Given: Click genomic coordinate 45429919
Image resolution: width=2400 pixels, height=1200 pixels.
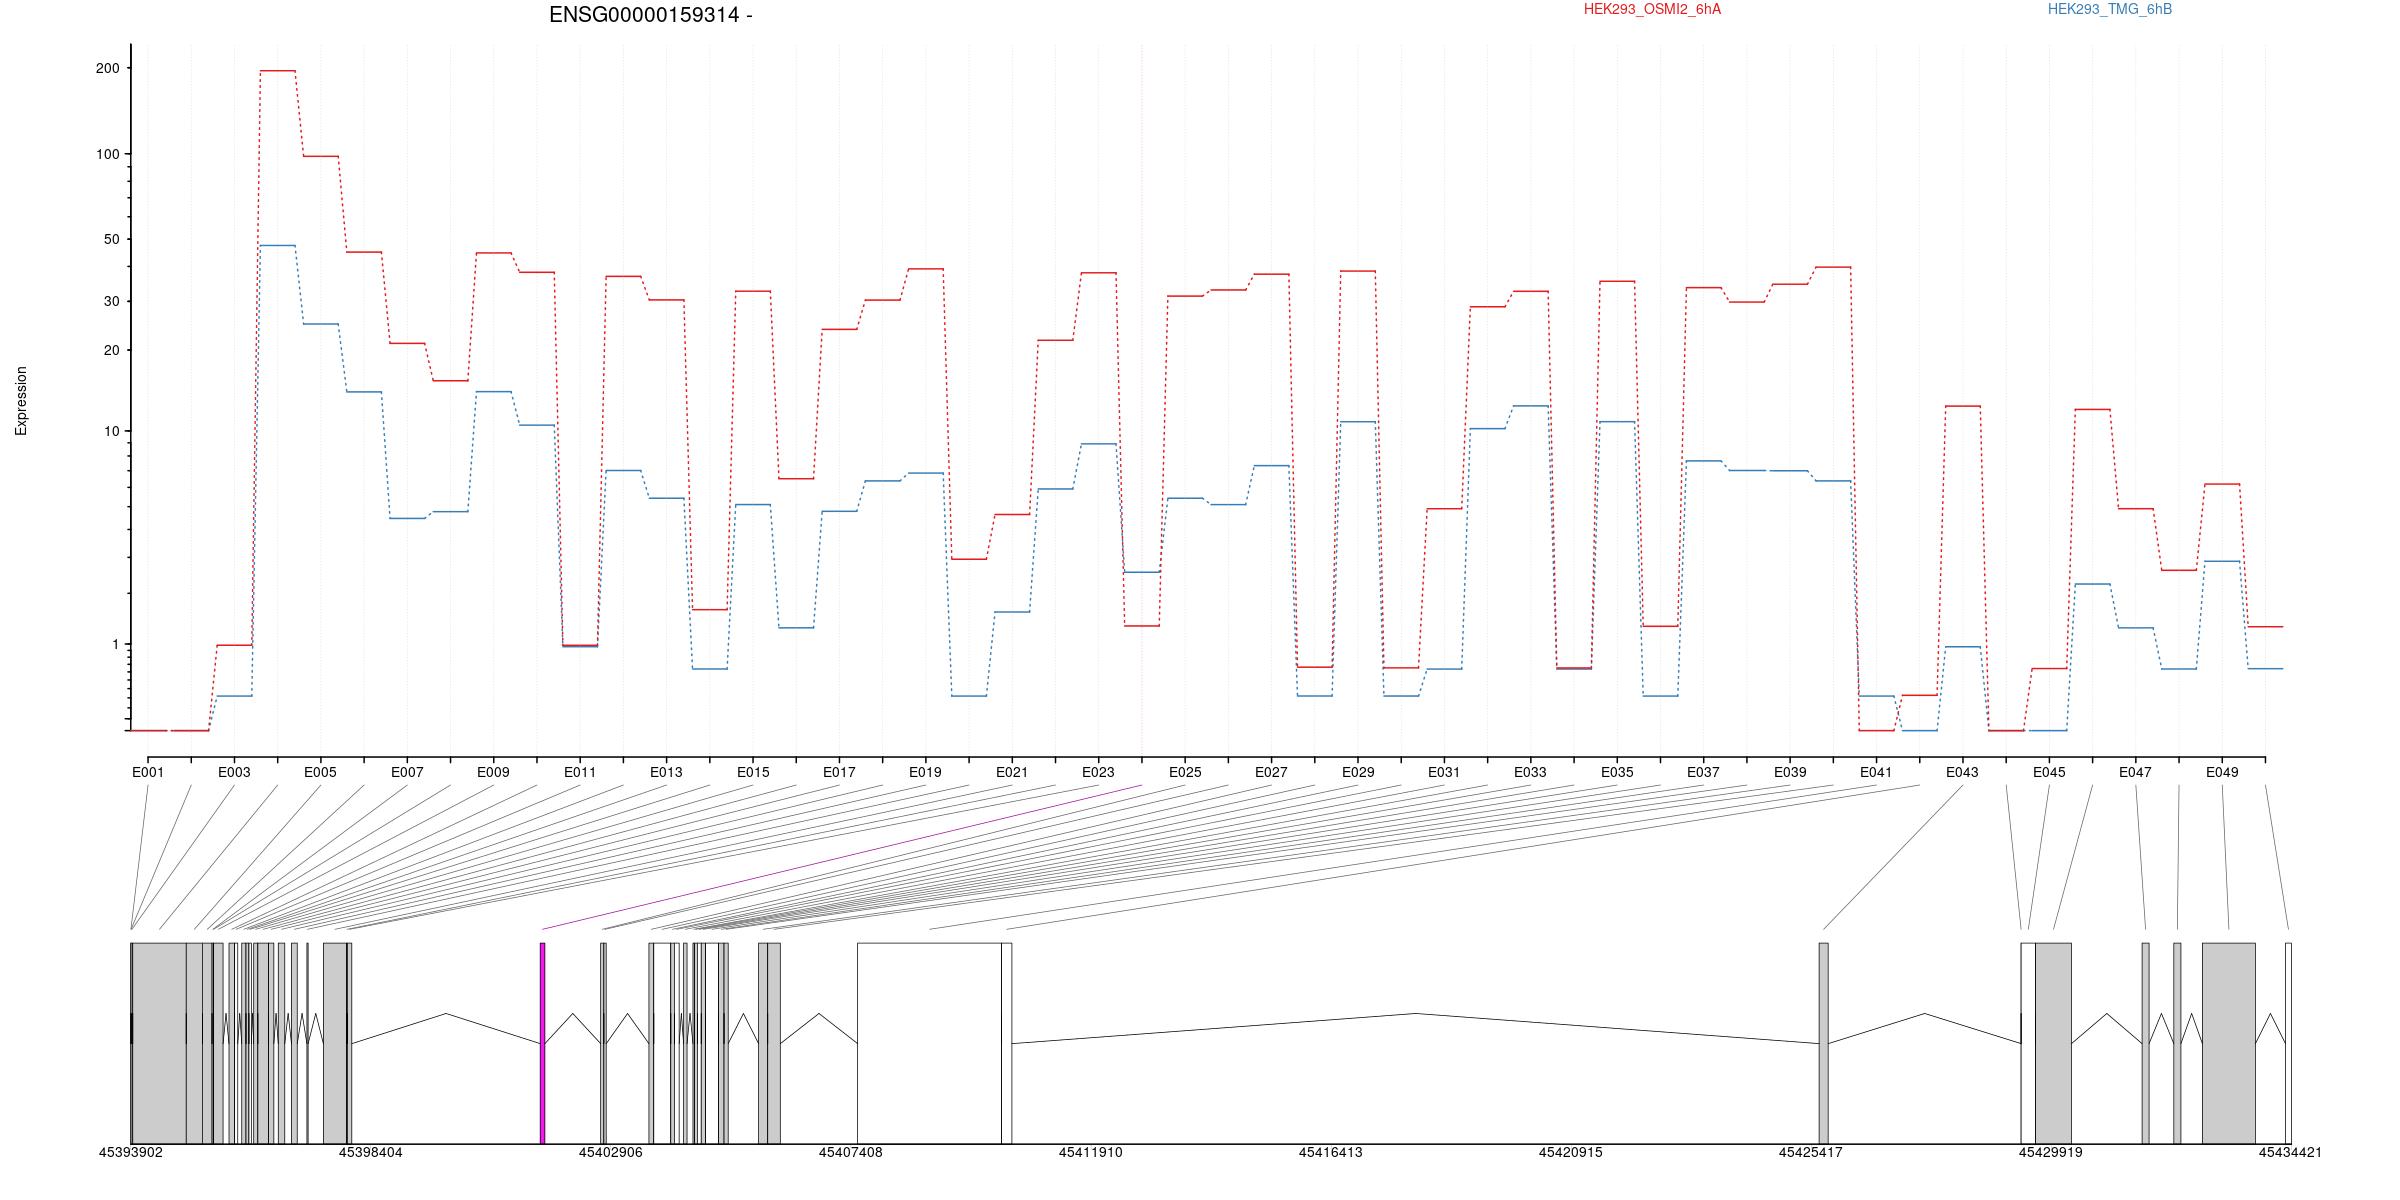Looking at the screenshot, I should pos(2050,1152).
